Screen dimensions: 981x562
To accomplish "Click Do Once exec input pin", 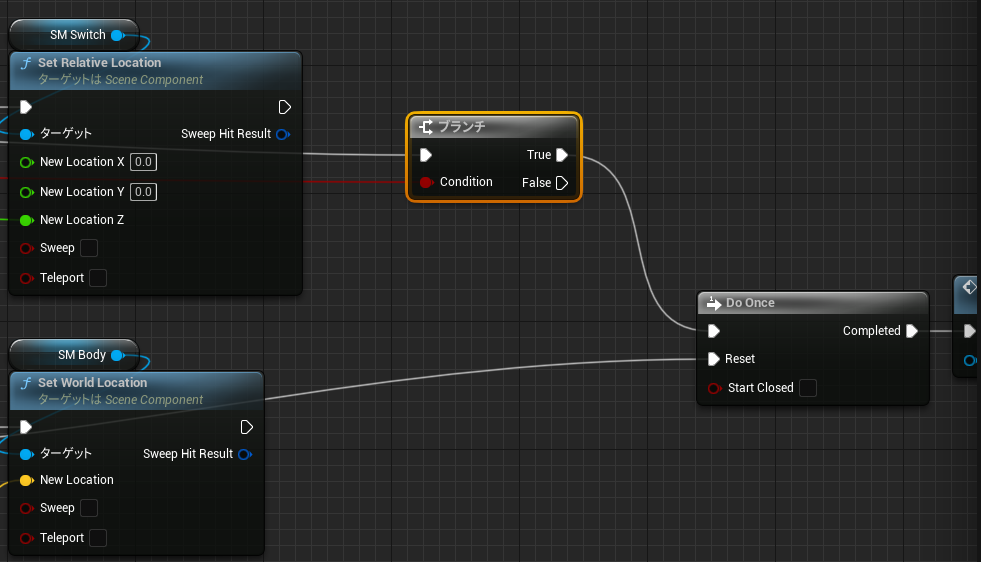I will [x=714, y=330].
